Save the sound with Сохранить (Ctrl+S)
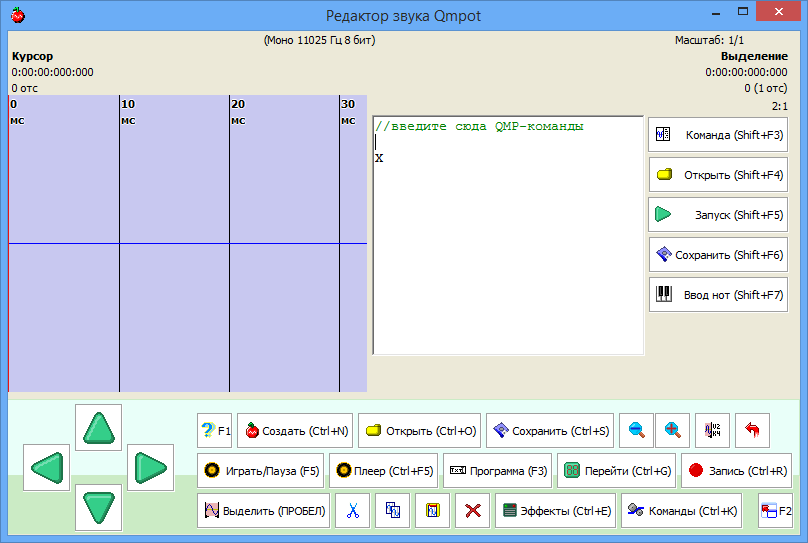 (x=550, y=430)
